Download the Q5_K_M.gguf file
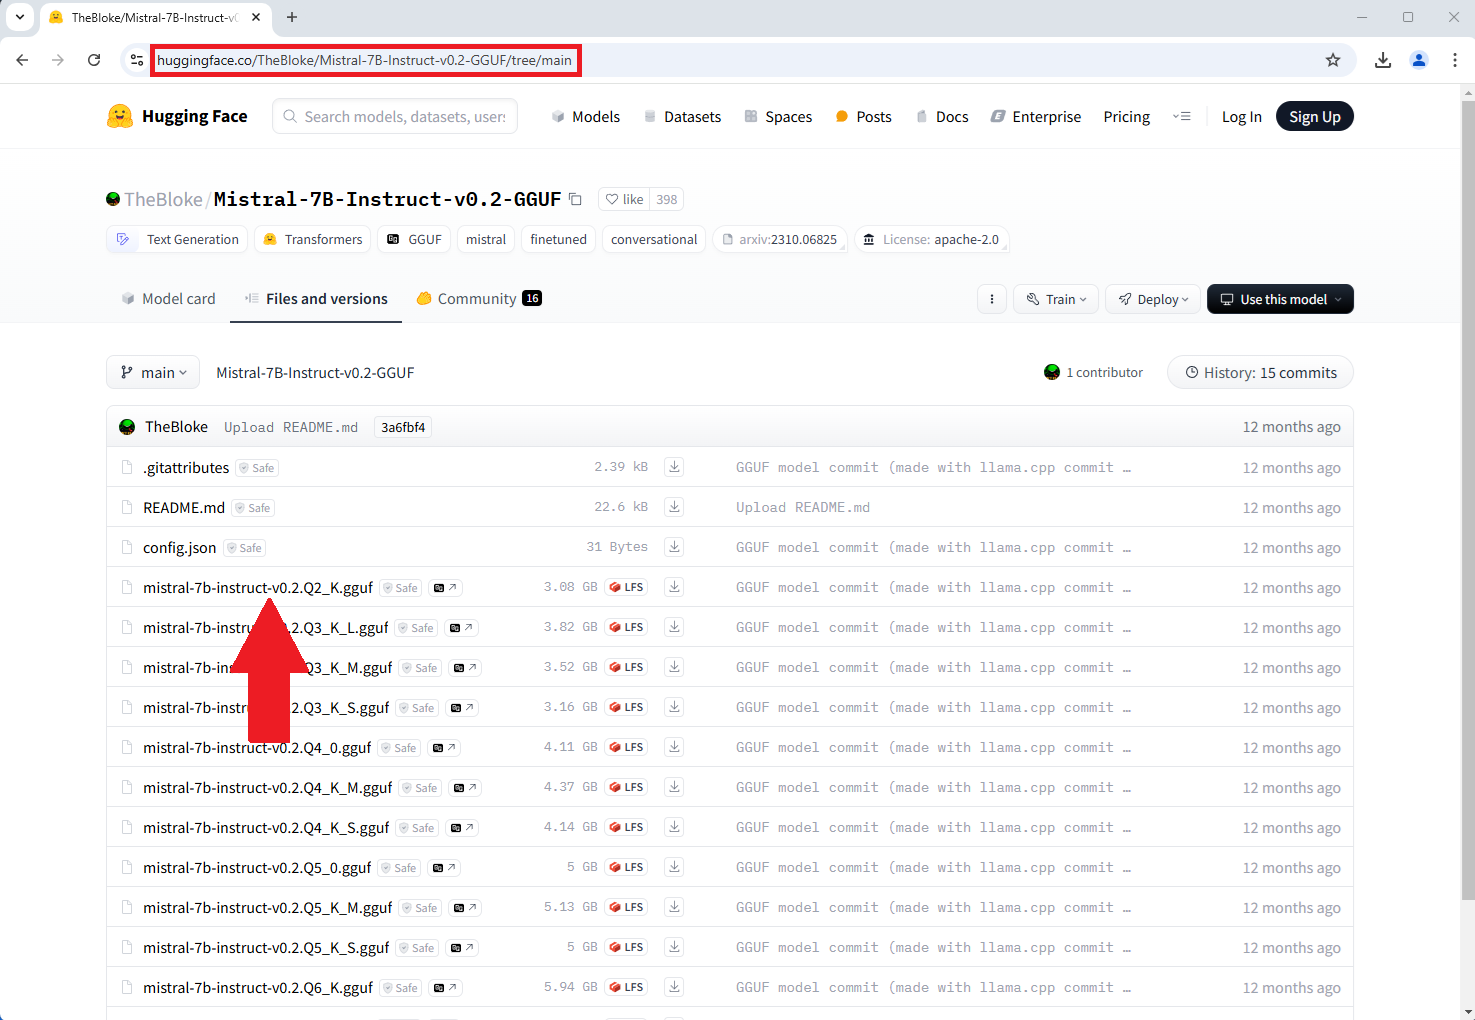 pyautogui.click(x=674, y=907)
